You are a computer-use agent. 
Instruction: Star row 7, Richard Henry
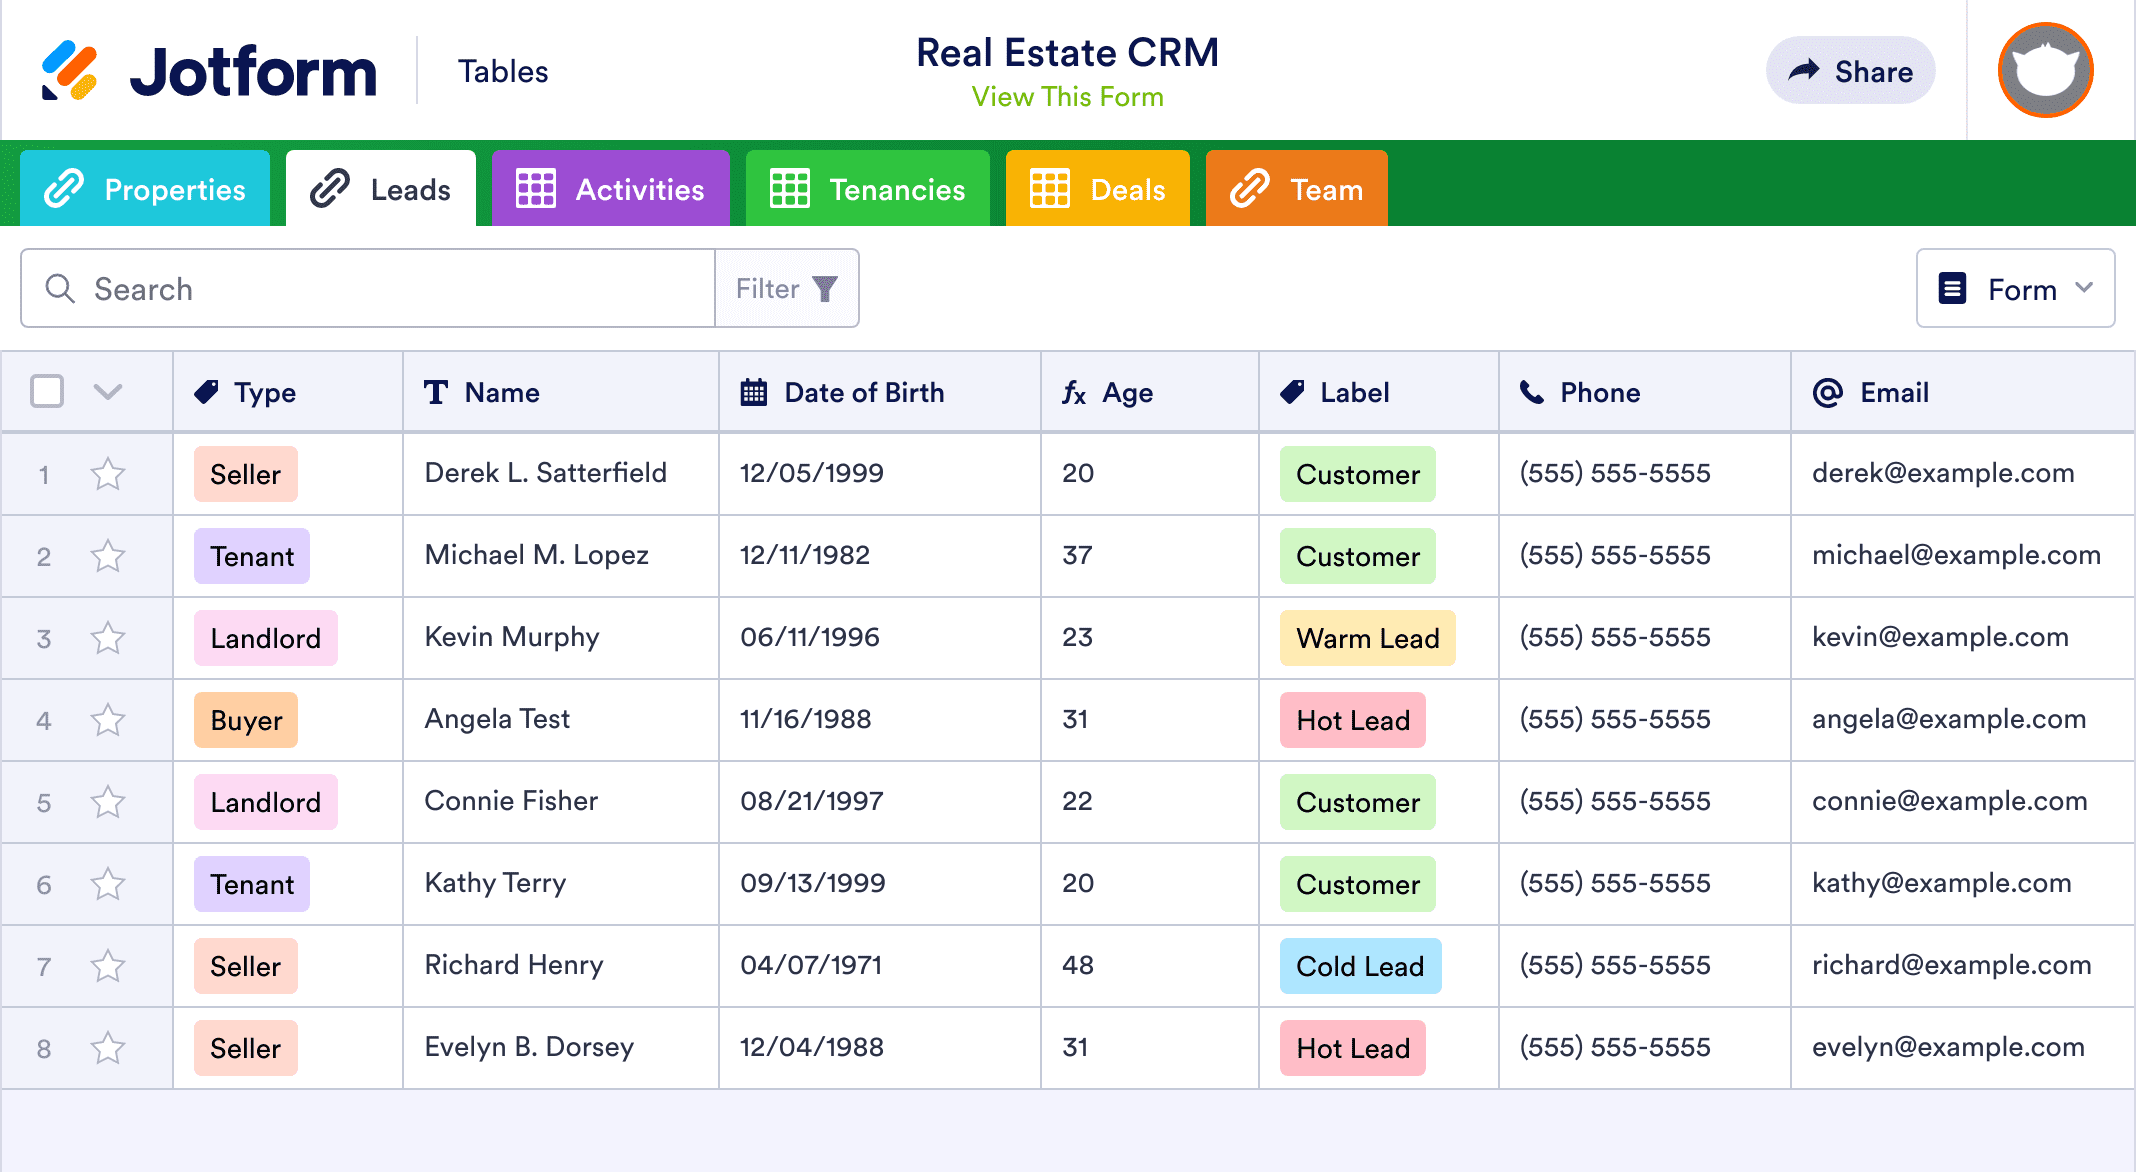pos(108,966)
